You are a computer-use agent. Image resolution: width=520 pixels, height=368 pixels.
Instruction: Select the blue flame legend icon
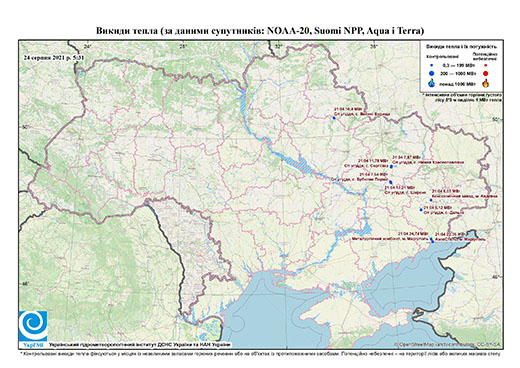(432, 83)
